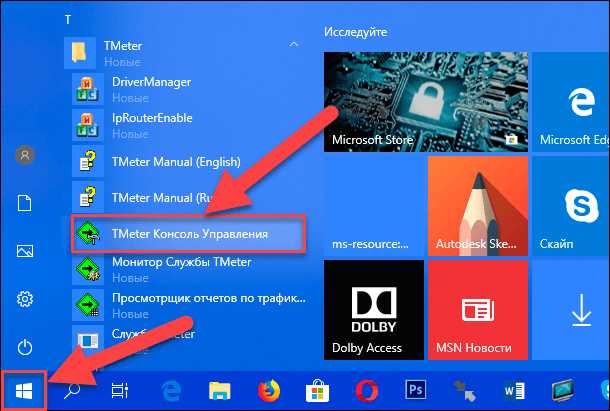
Task: Click the download arrow tile
Action: point(571,310)
